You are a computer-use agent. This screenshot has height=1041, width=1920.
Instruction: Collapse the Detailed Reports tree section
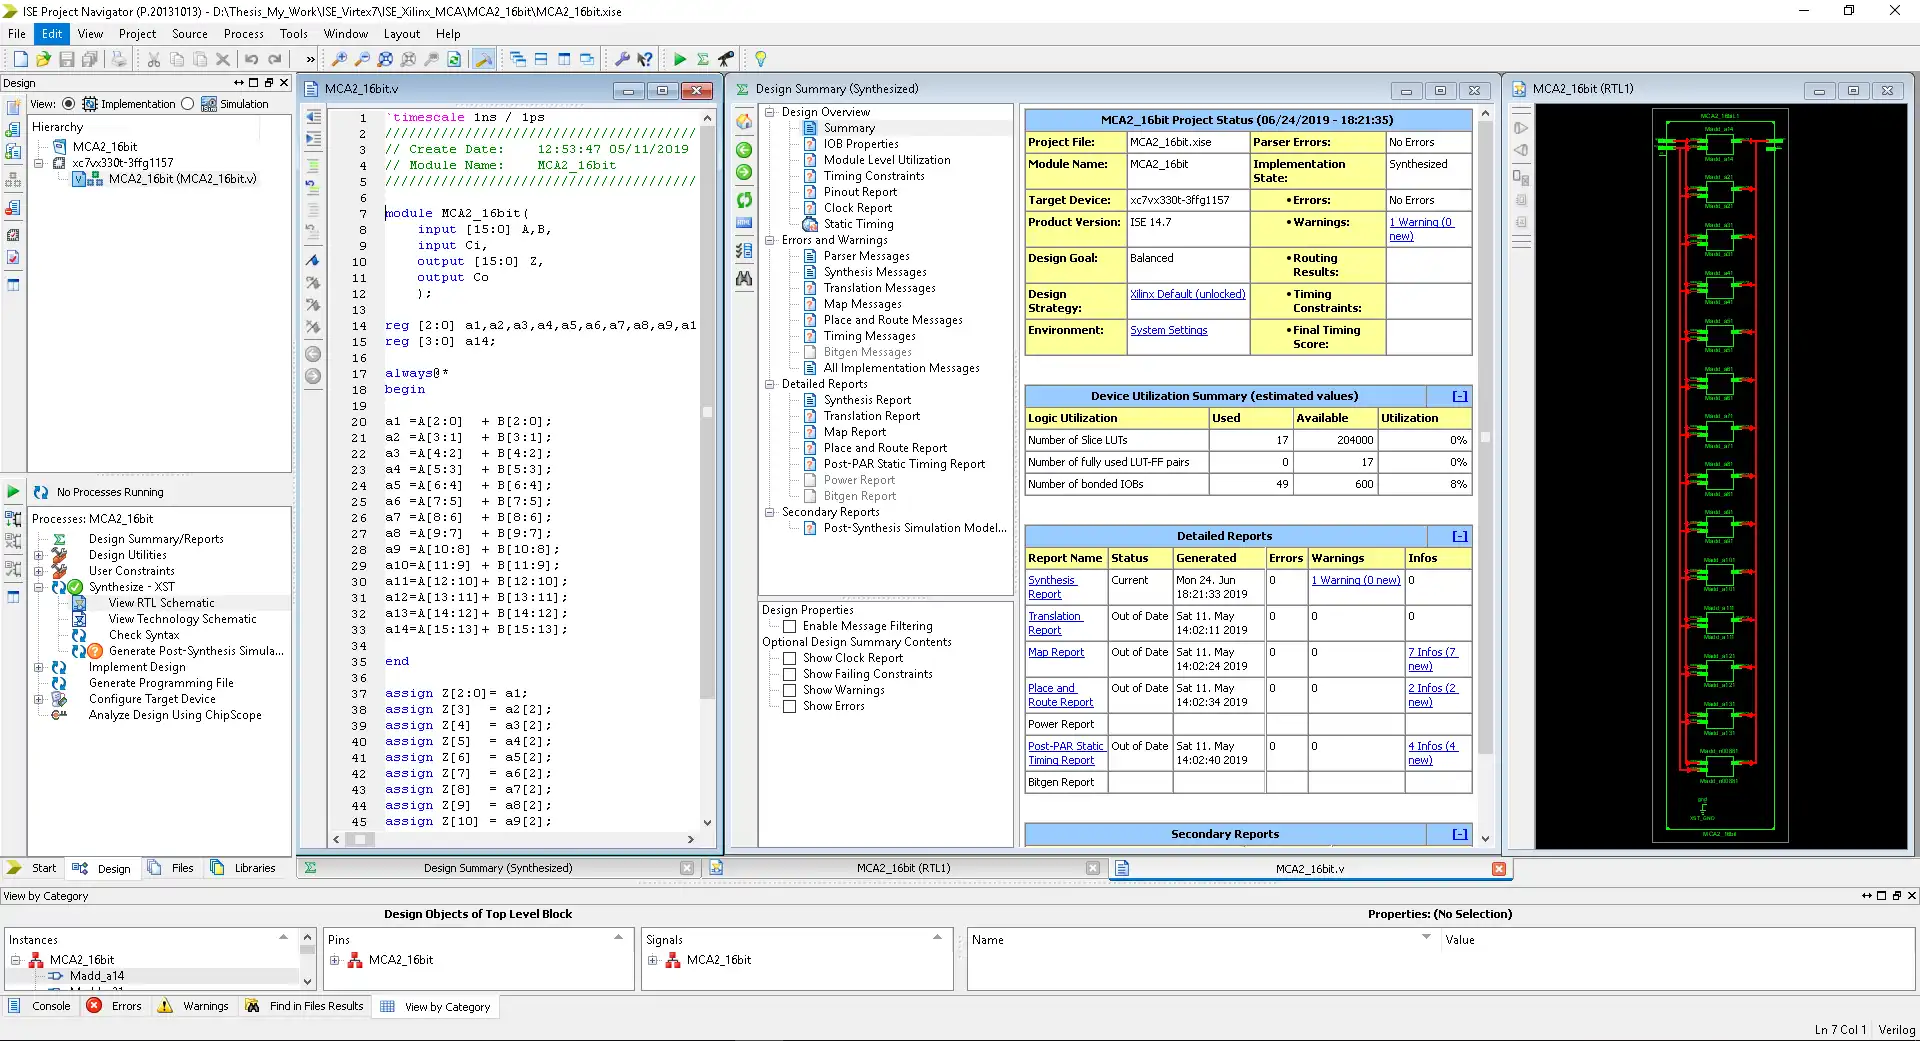pos(770,384)
